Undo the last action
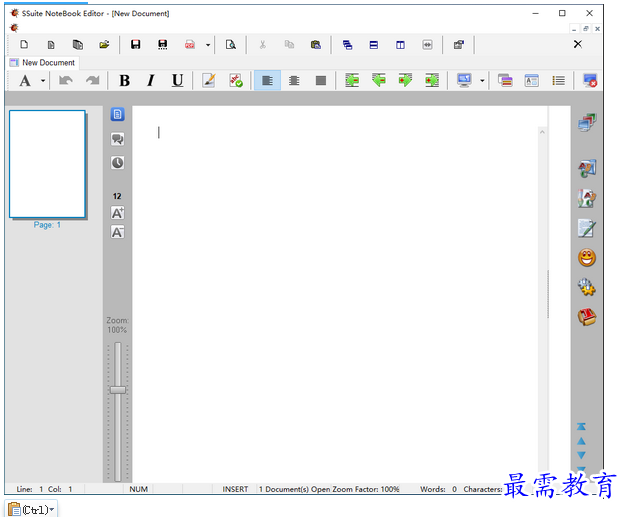 coord(66,81)
